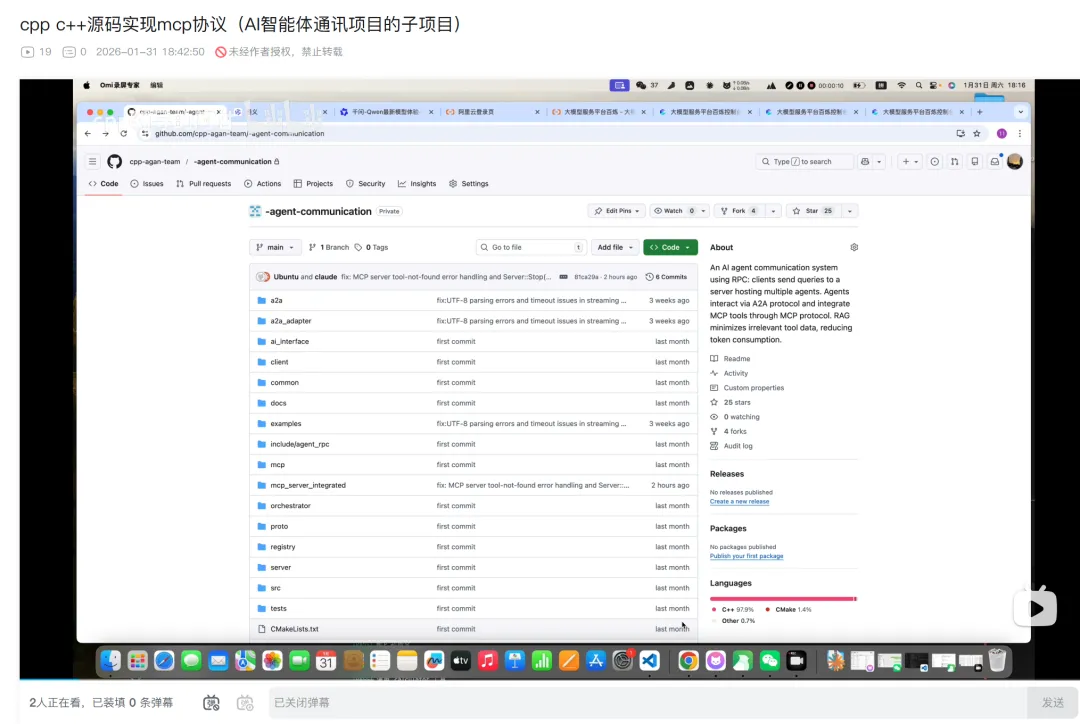Open new Chrome tab with plus icon

(979, 112)
